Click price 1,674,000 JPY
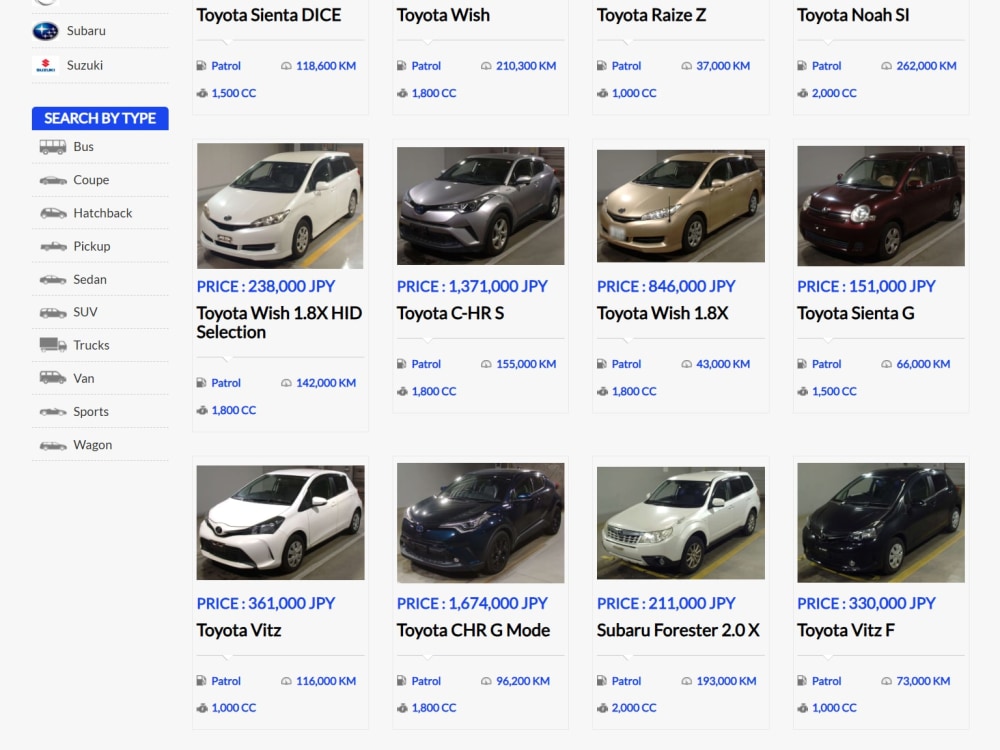The width and height of the screenshot is (1000, 750). [x=472, y=603]
